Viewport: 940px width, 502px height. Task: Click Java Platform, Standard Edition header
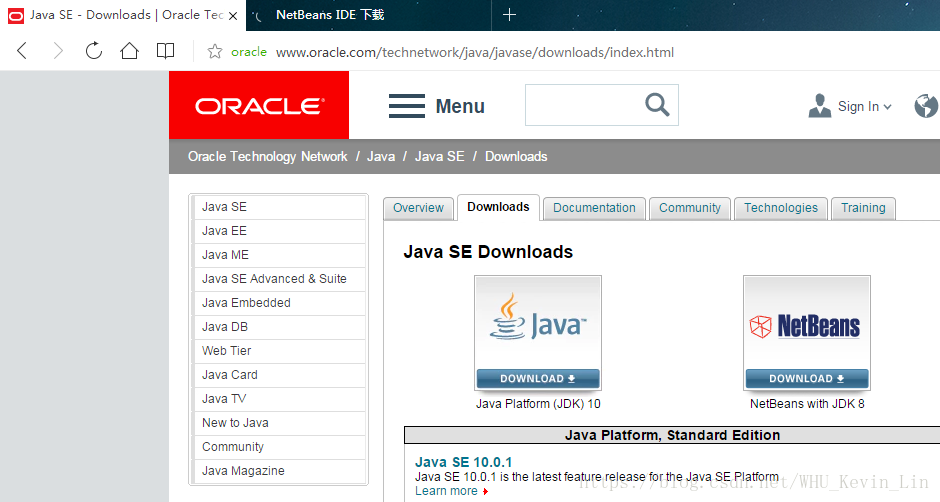click(672, 435)
